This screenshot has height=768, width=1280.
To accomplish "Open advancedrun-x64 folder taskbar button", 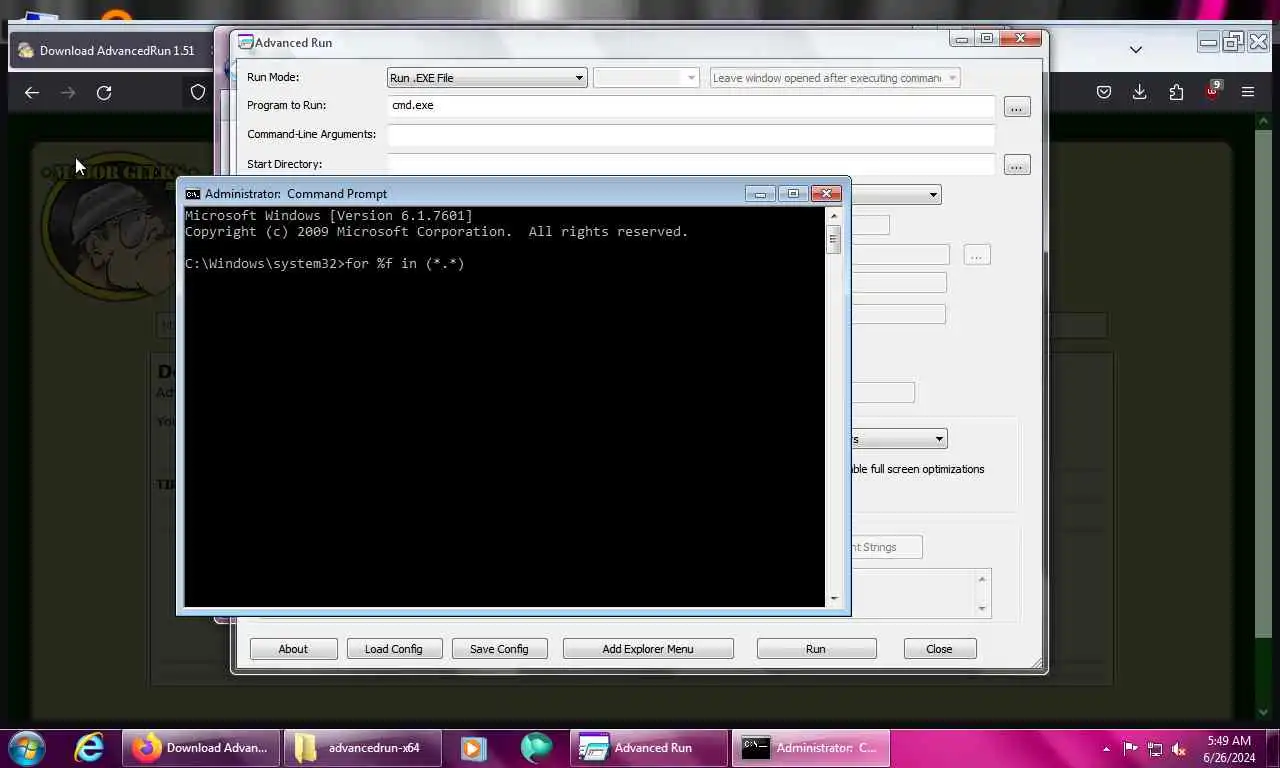I will coord(361,748).
